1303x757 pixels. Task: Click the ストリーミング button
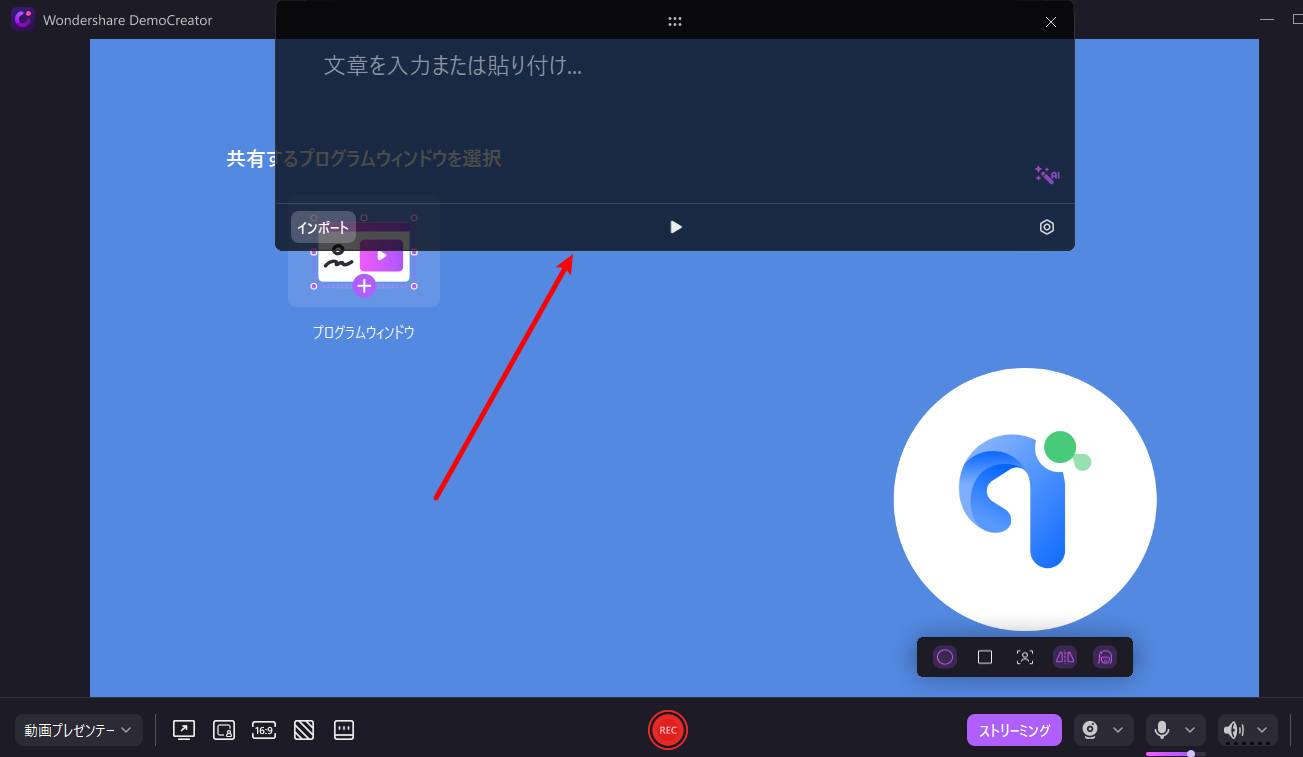[x=1014, y=730]
